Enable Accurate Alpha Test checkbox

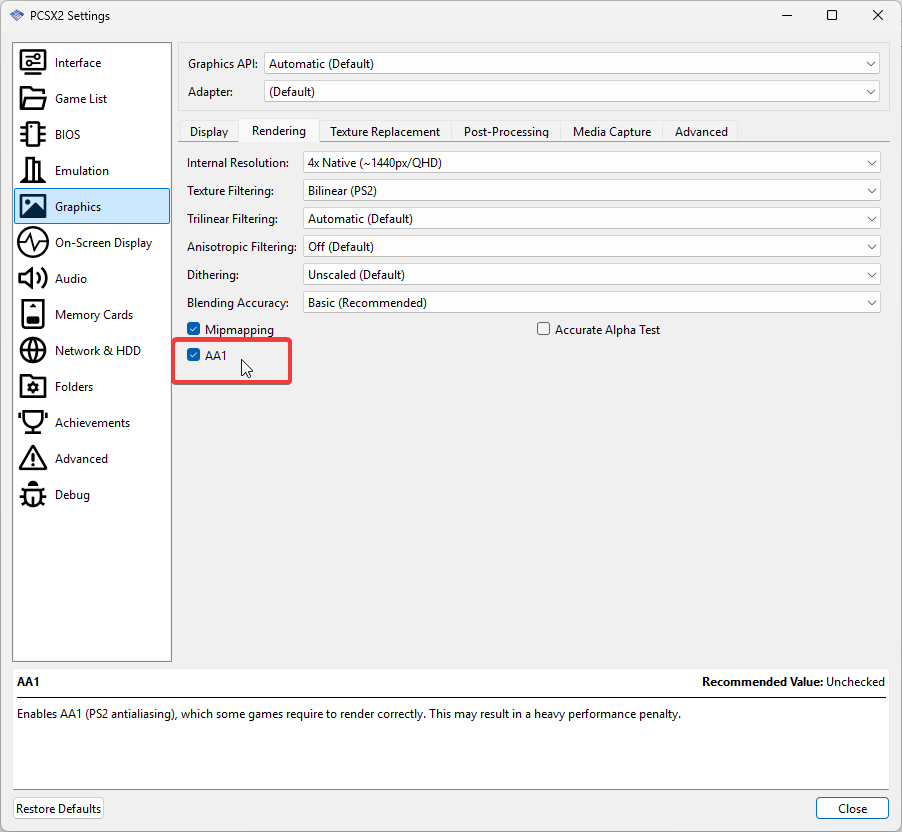544,329
